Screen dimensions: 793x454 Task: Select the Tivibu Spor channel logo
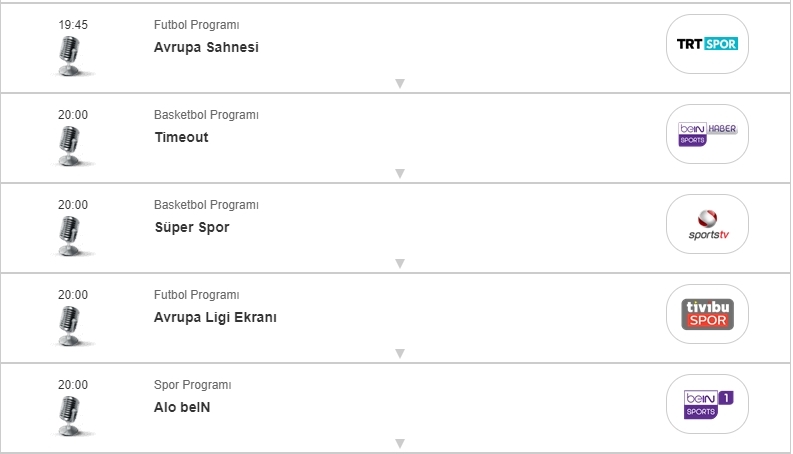[707, 314]
